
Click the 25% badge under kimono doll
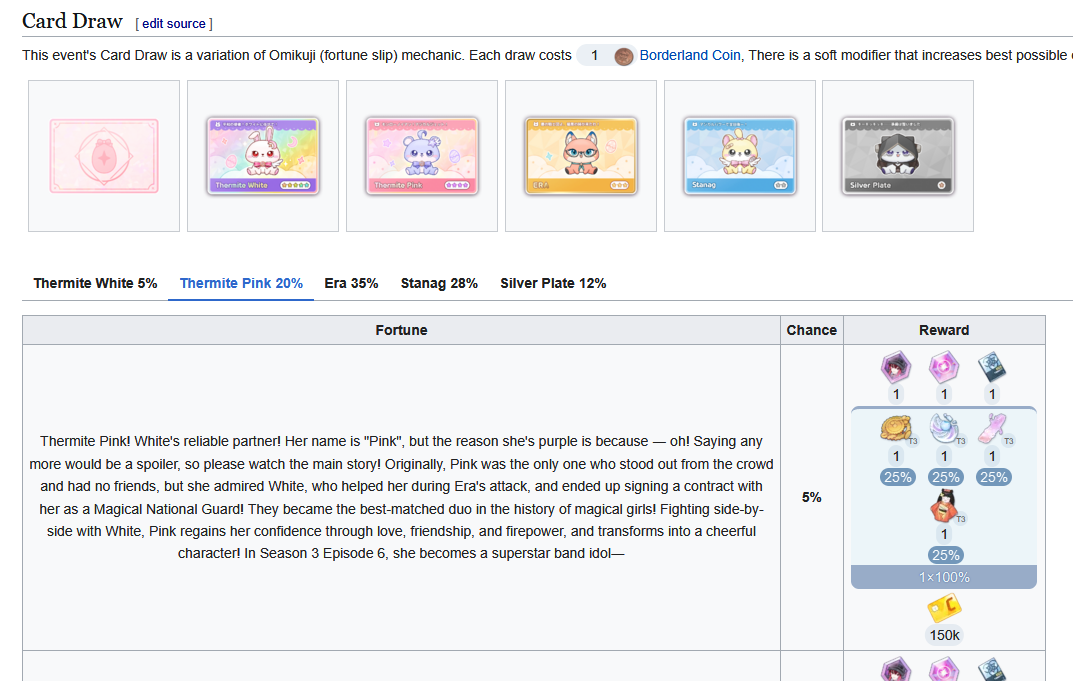point(945,555)
